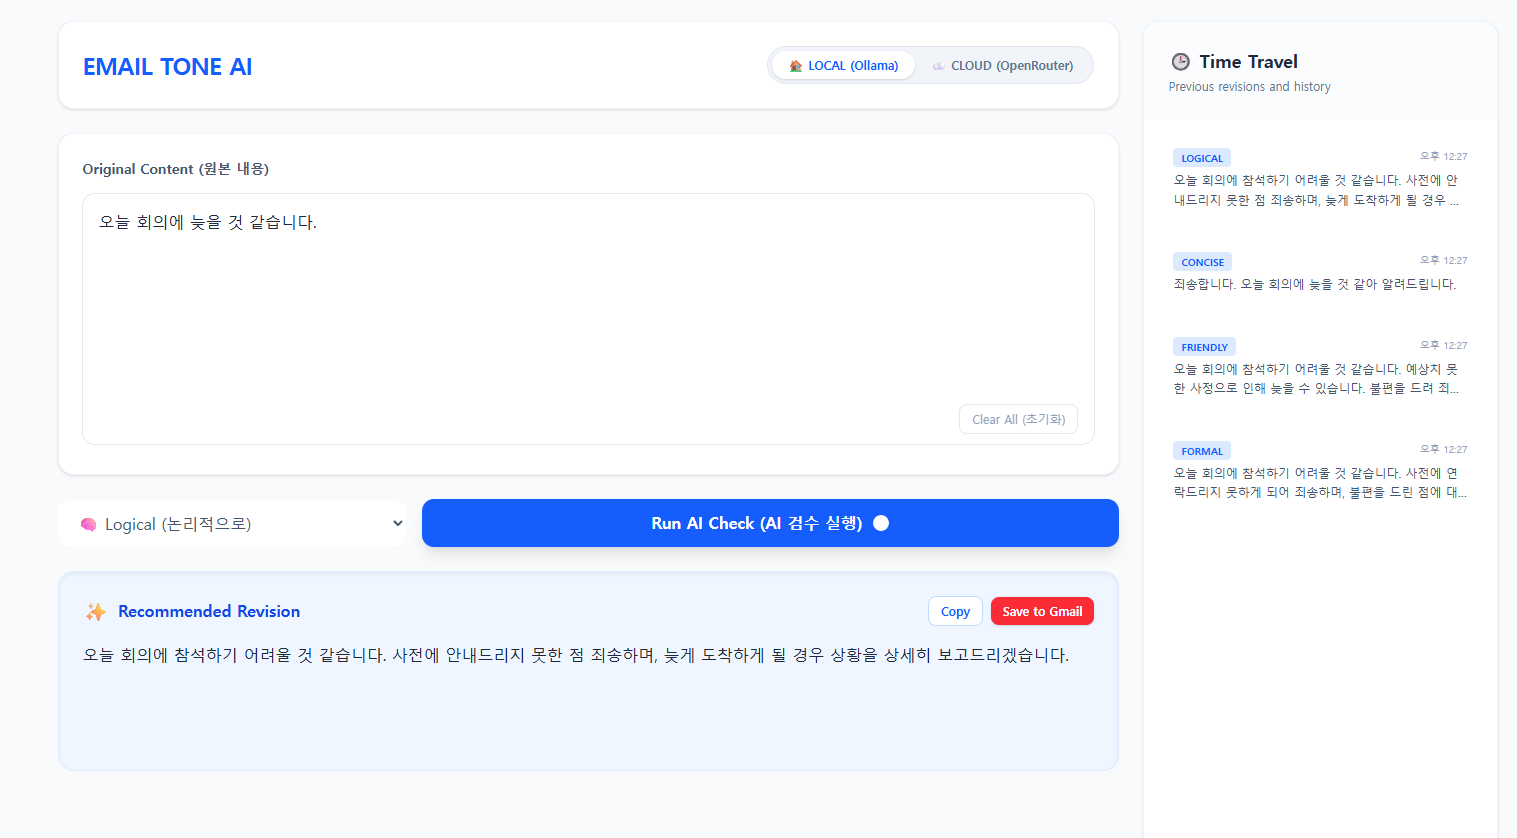Click the white circle on Run AI Check
Image resolution: width=1517 pixels, height=838 pixels.
coord(881,523)
